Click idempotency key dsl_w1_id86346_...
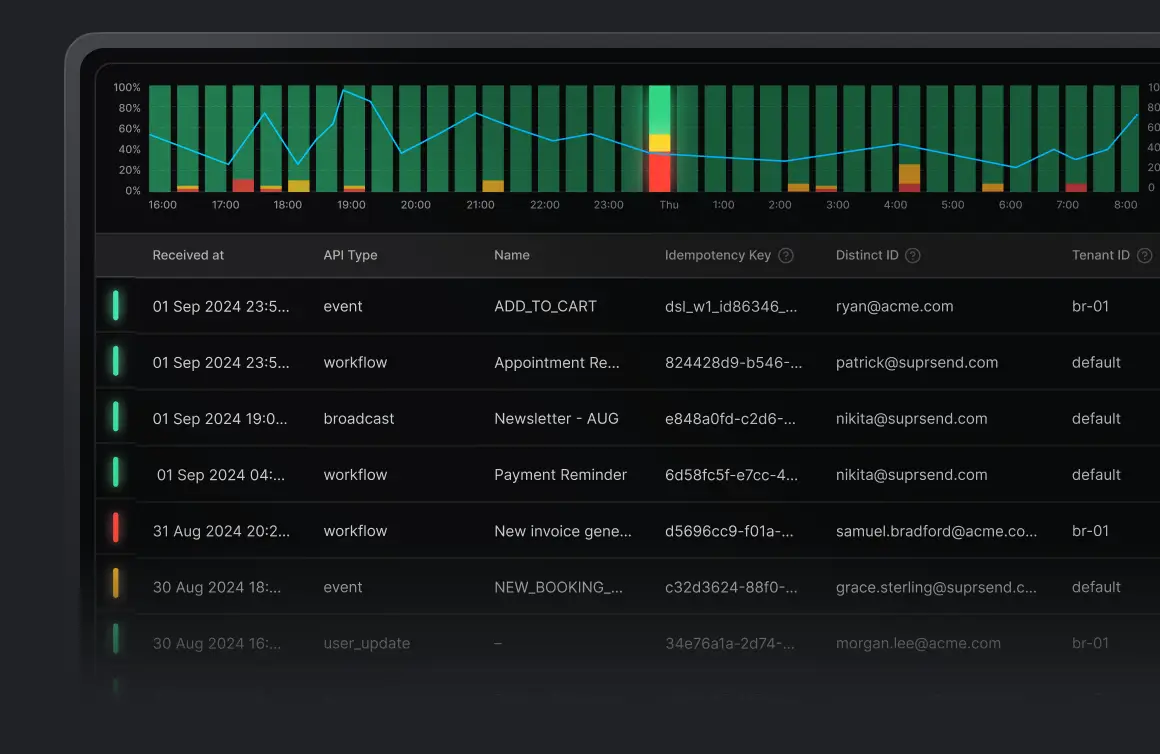1160x754 pixels. pos(731,306)
